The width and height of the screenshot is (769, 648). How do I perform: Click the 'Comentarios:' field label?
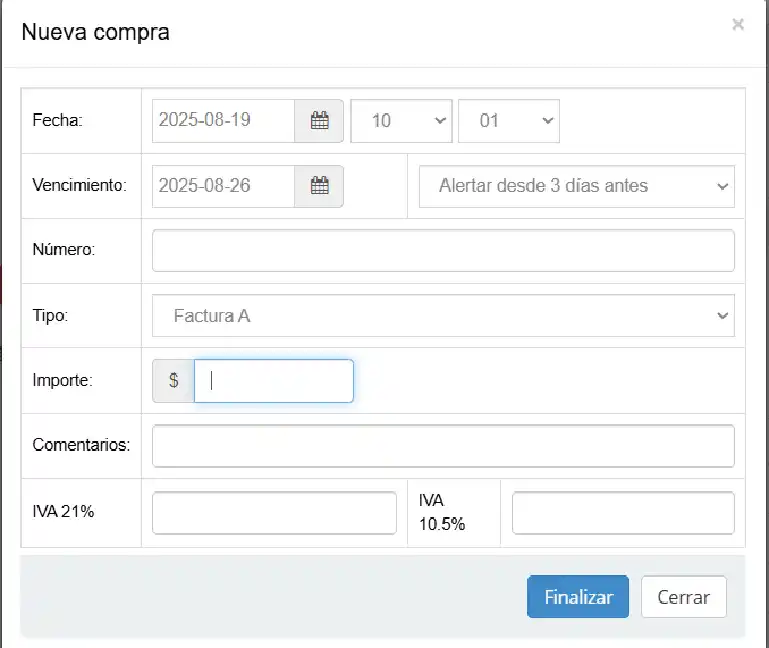[81, 445]
